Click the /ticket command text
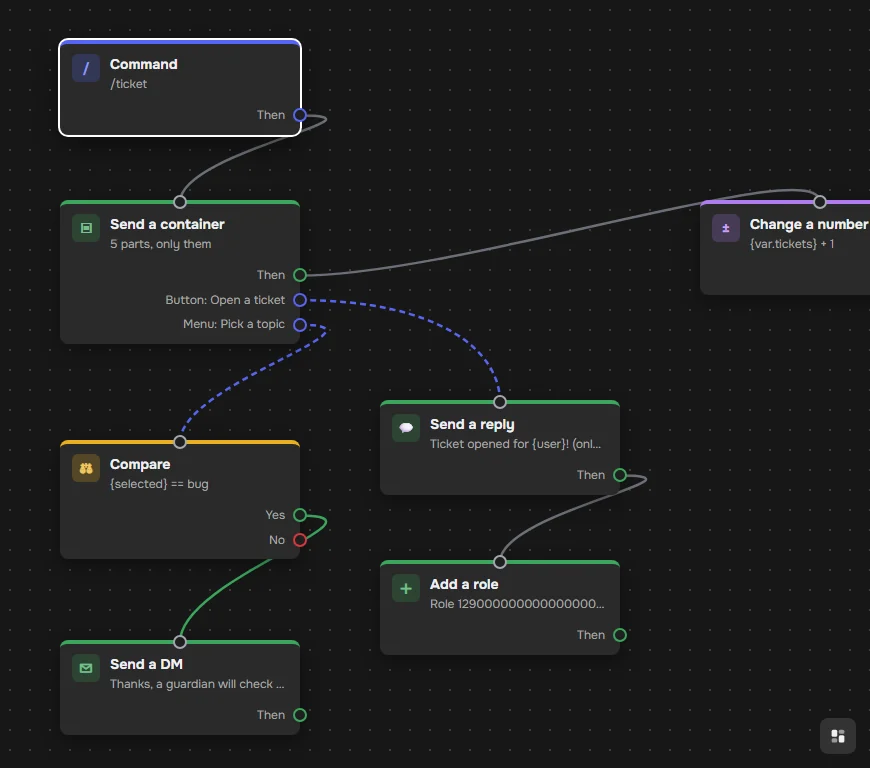Image resolution: width=870 pixels, height=768 pixels. (x=129, y=84)
